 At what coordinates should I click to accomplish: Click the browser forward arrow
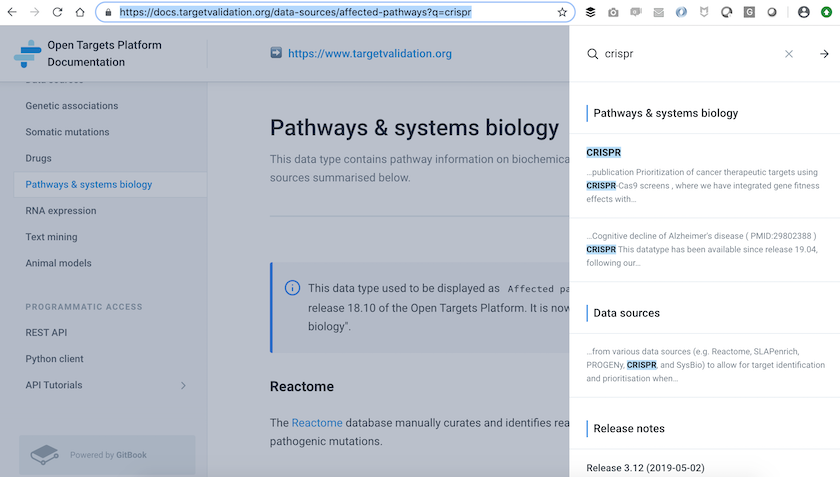tap(34, 12)
